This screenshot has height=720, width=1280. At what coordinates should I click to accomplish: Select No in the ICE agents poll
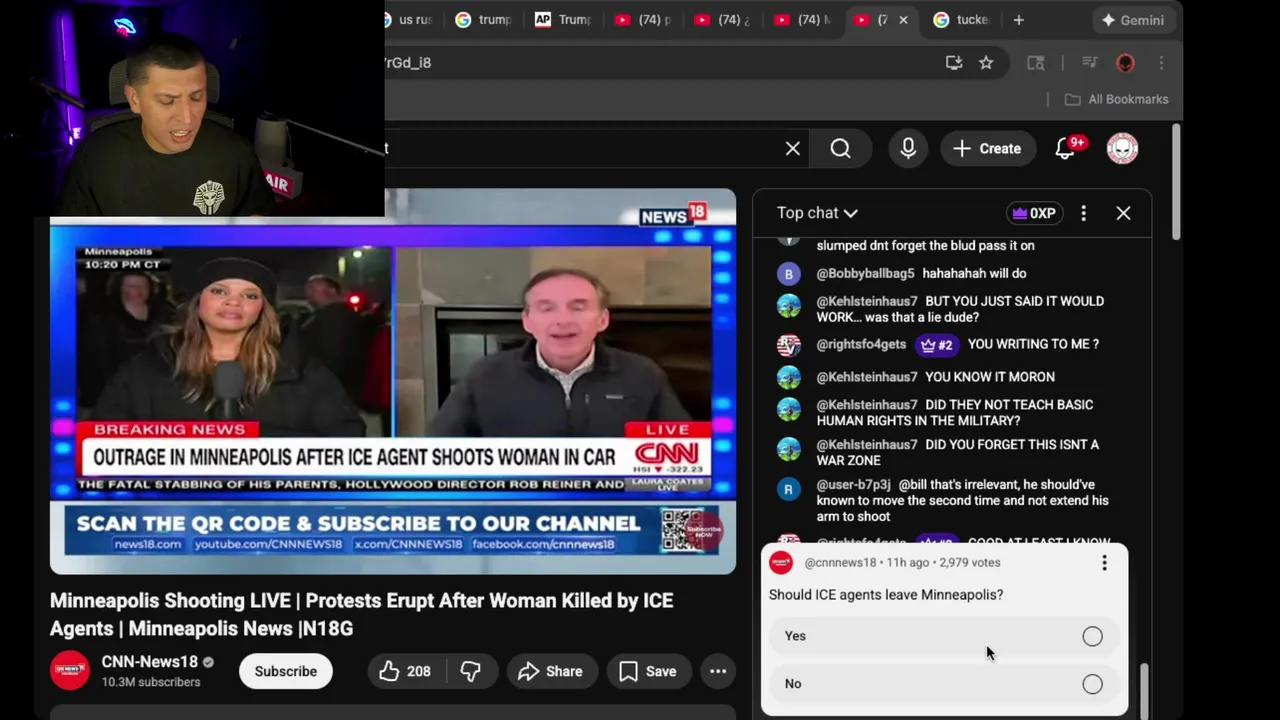pyautogui.click(x=944, y=684)
